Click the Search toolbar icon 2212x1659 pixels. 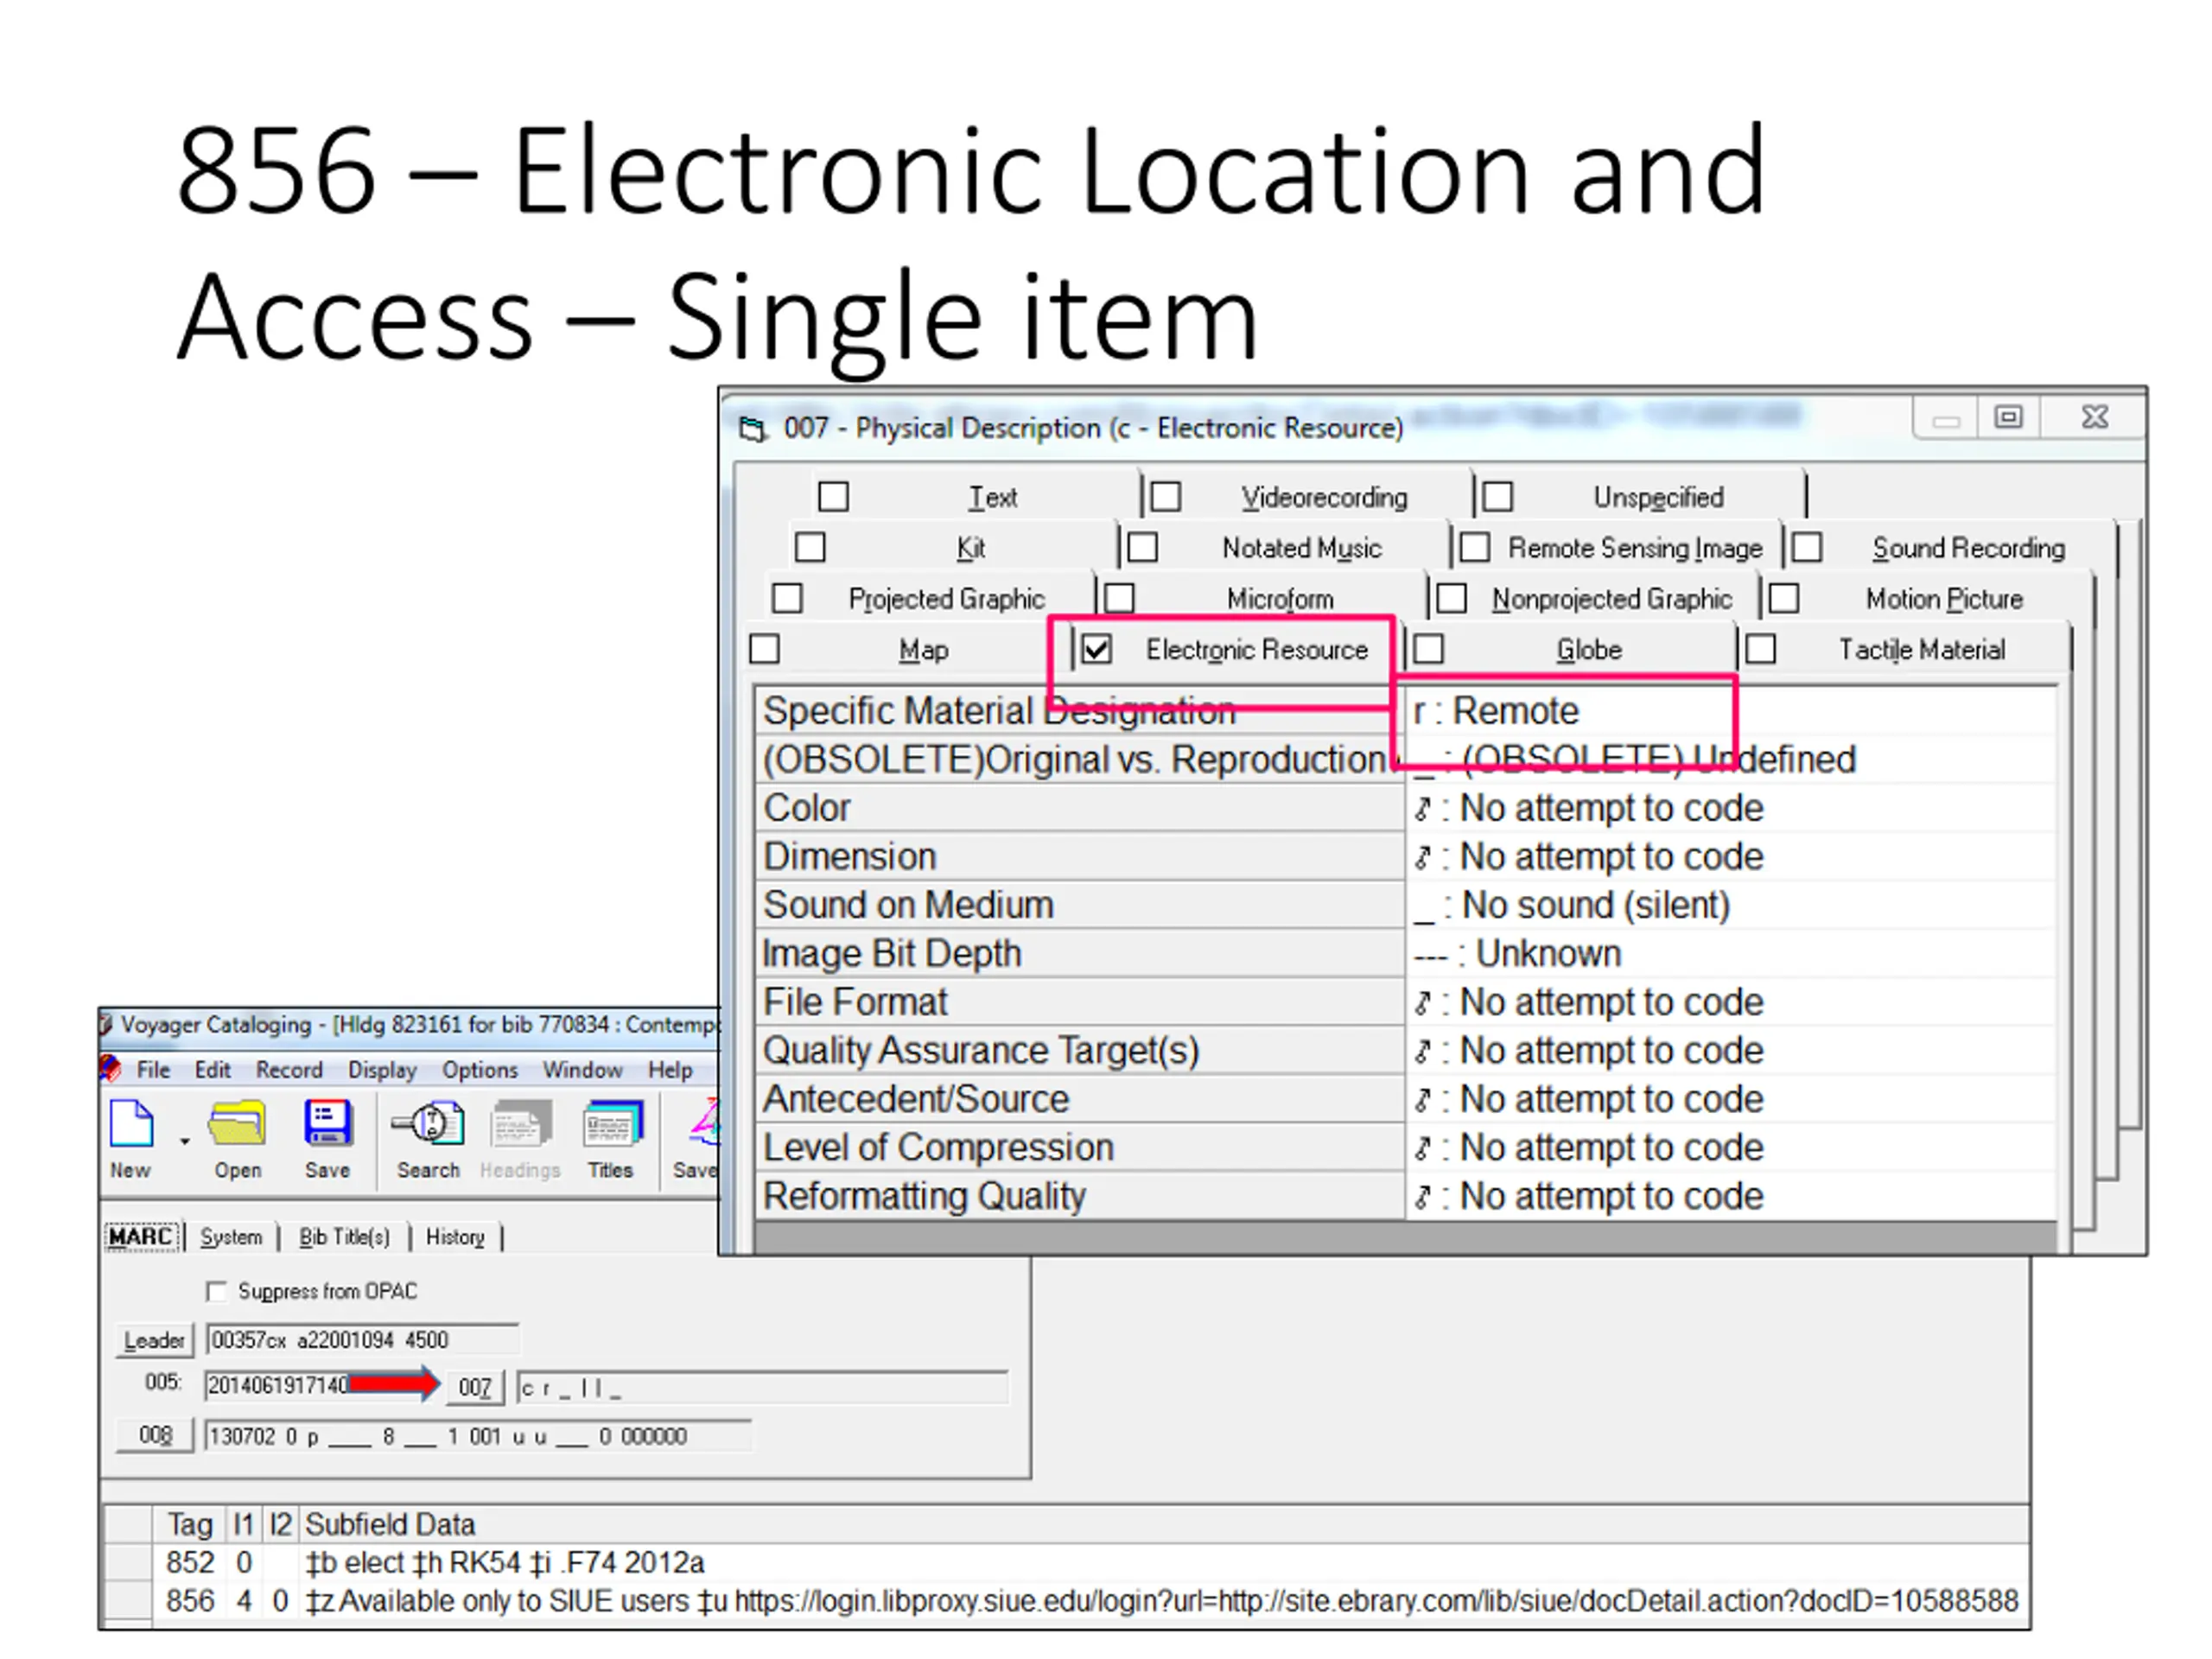(428, 1123)
